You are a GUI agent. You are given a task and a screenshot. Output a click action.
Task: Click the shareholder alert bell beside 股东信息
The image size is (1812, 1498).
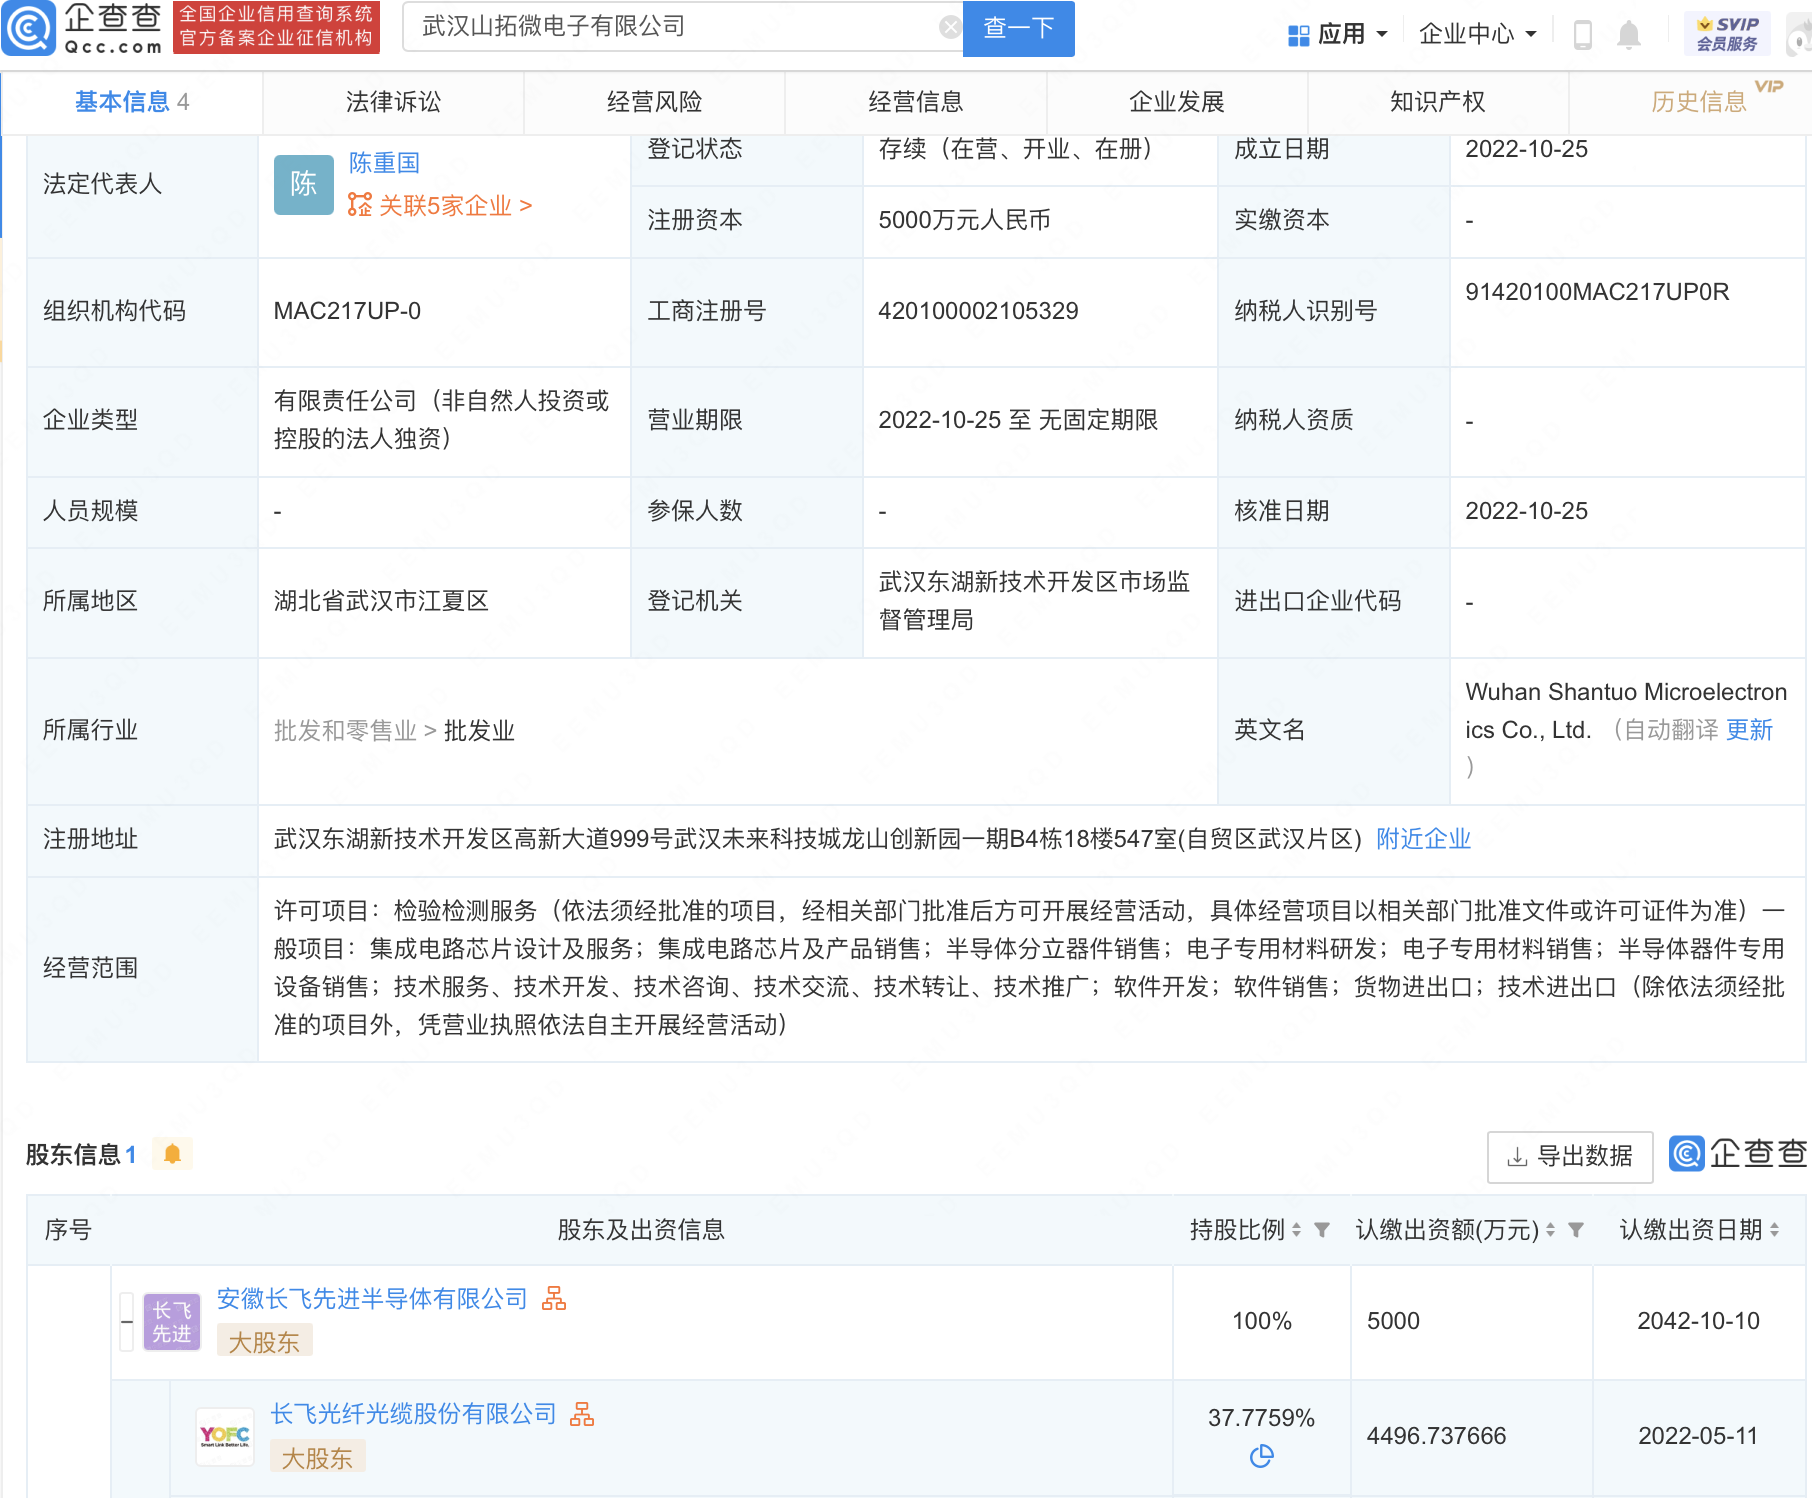[x=172, y=1154]
